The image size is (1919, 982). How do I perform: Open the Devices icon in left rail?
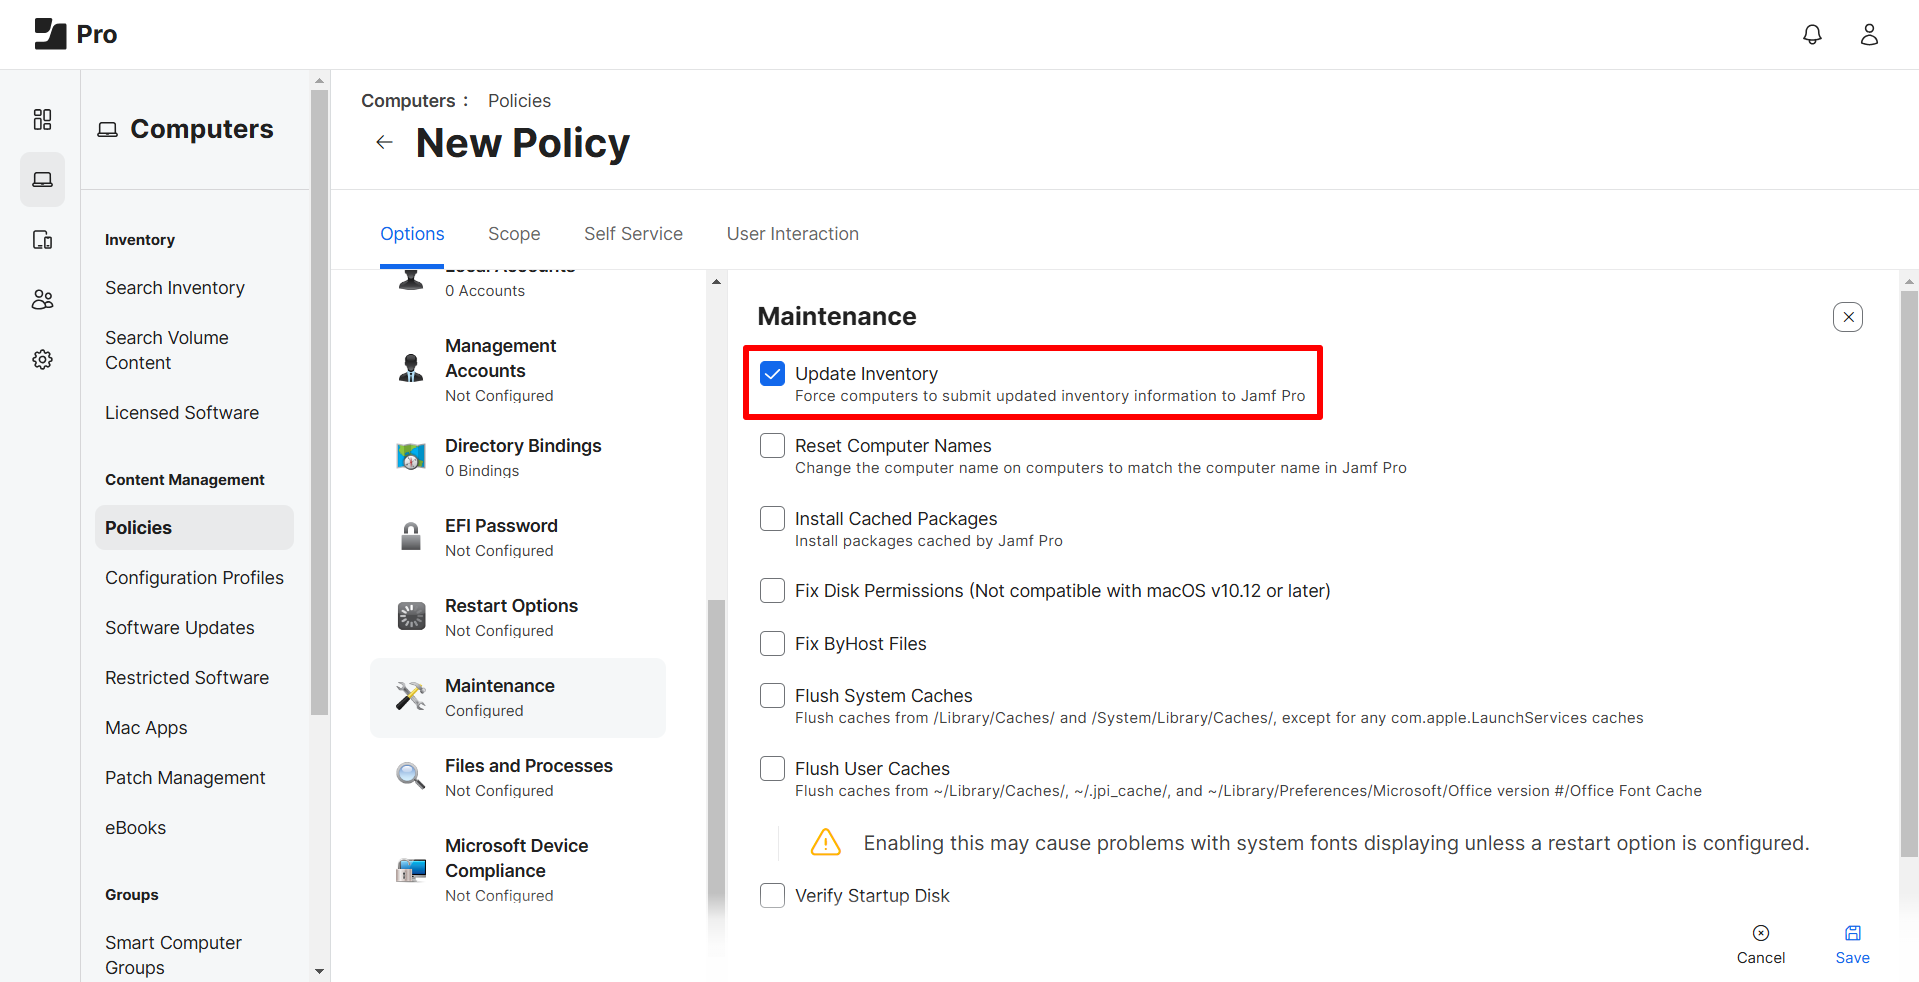(42, 240)
